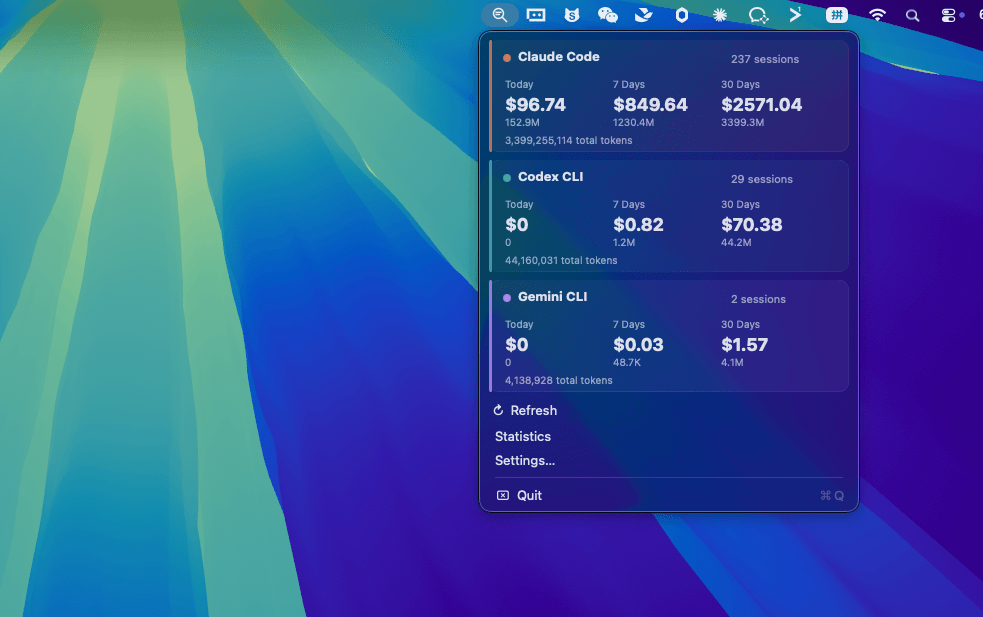
Task: Click the 30-day cost $2571.04
Action: (x=761, y=105)
